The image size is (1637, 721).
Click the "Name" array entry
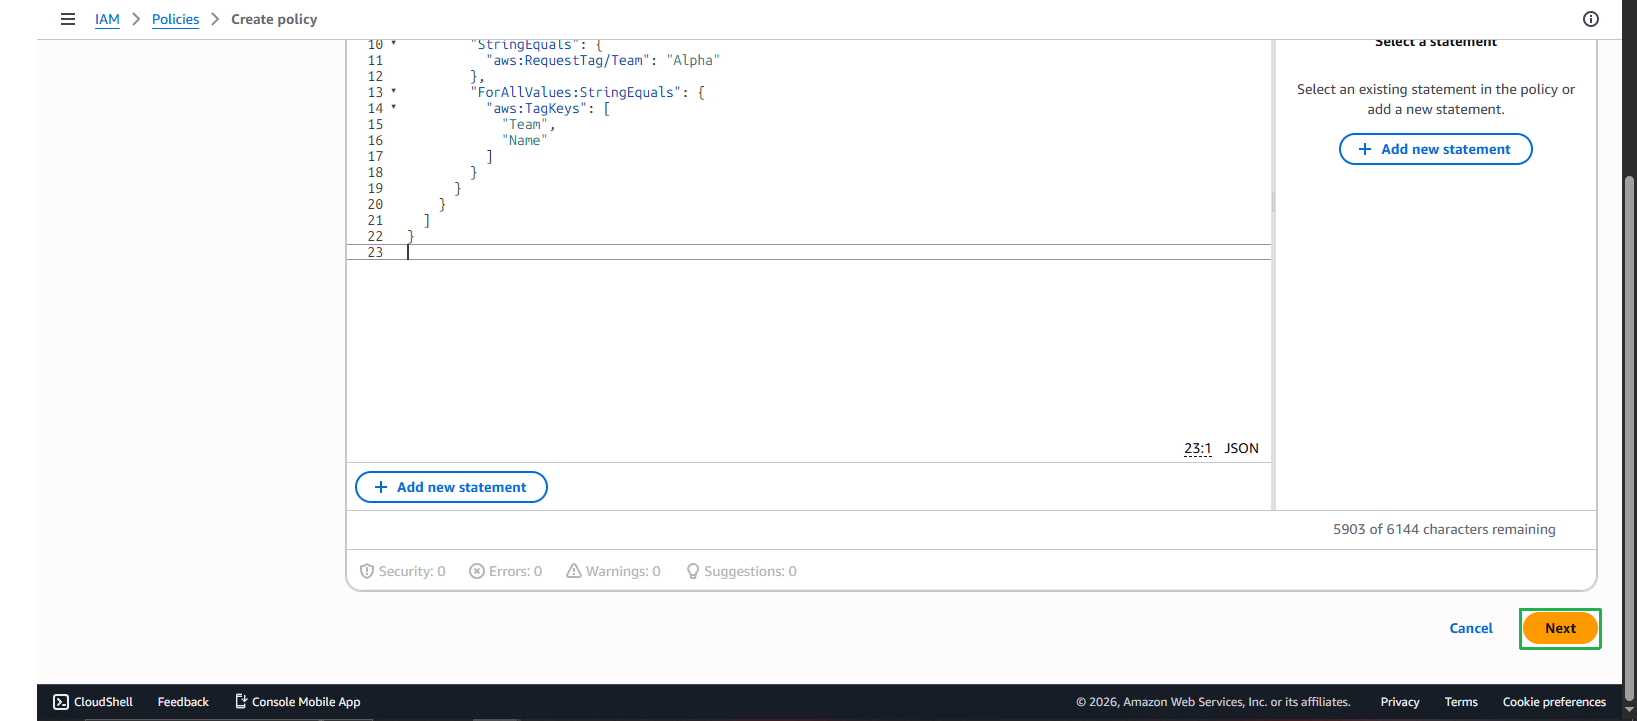point(525,140)
